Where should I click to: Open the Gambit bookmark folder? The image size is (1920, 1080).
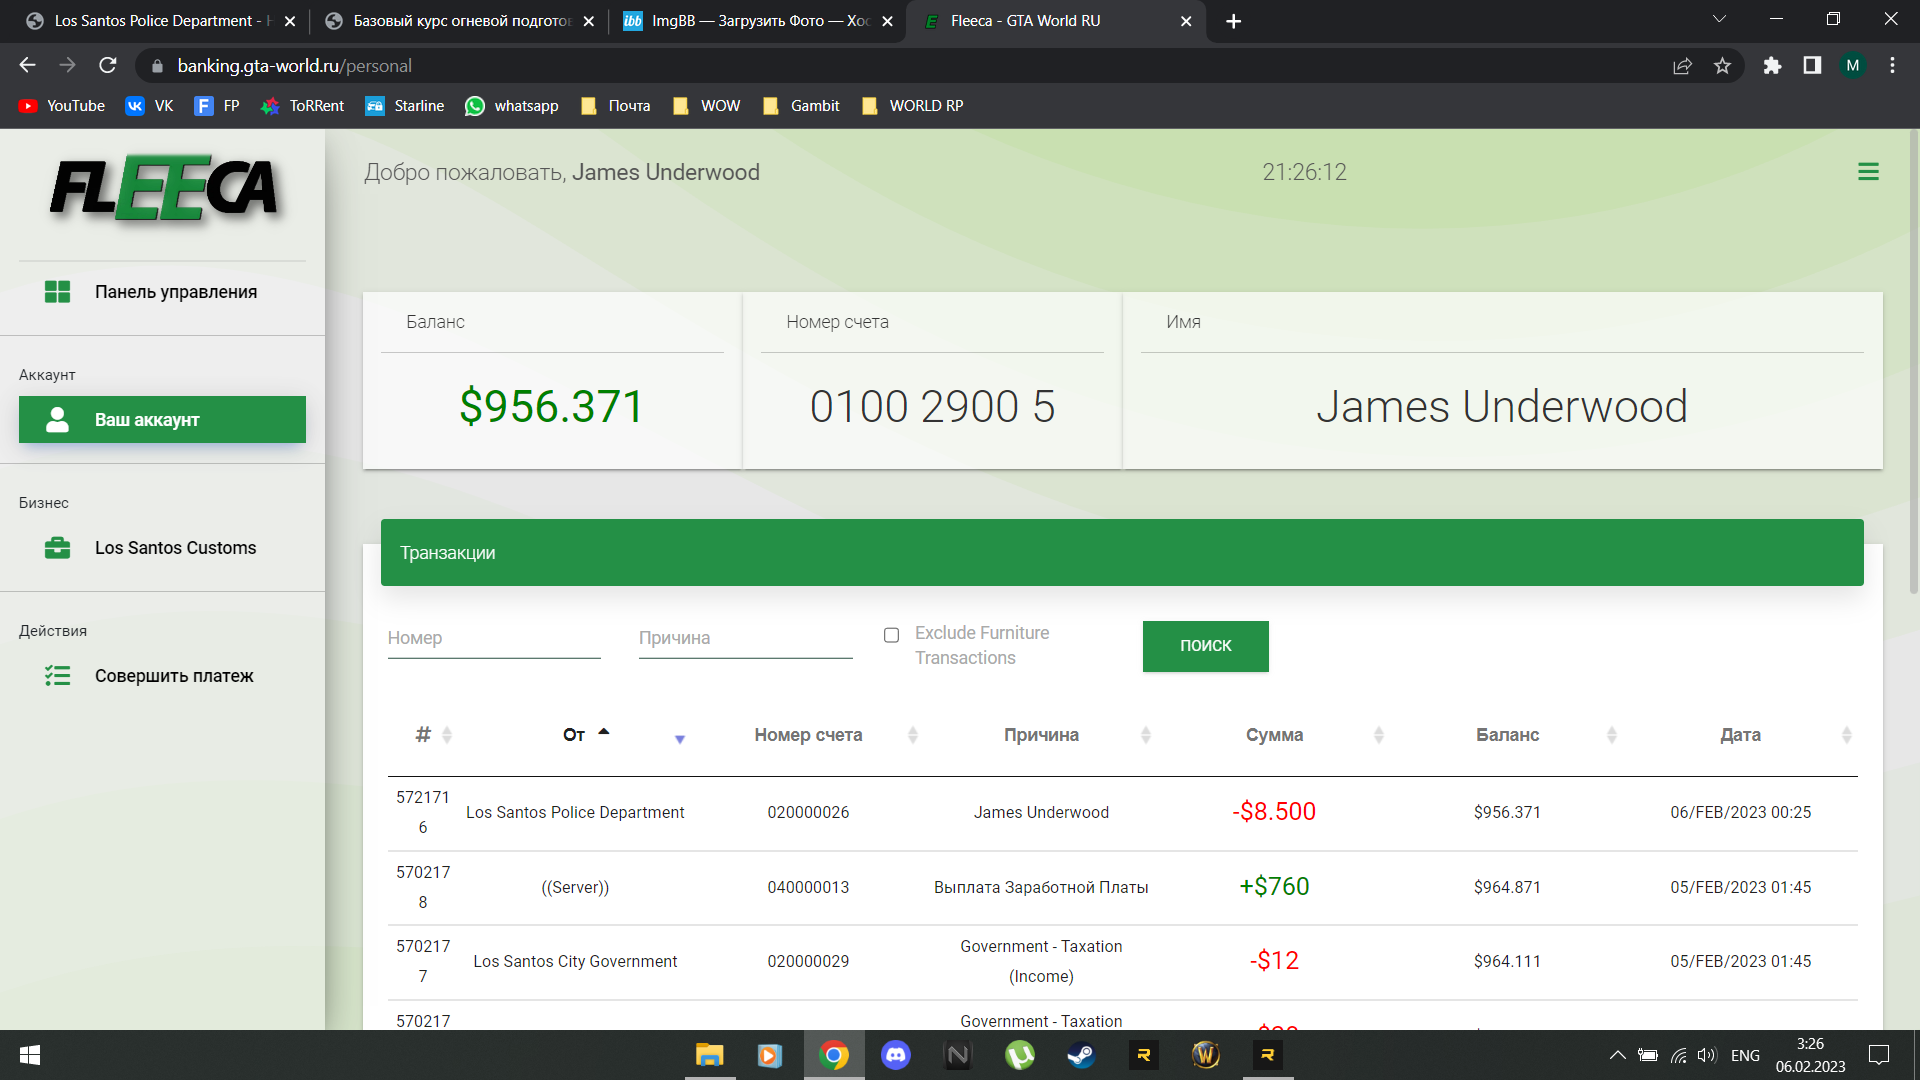(x=801, y=106)
